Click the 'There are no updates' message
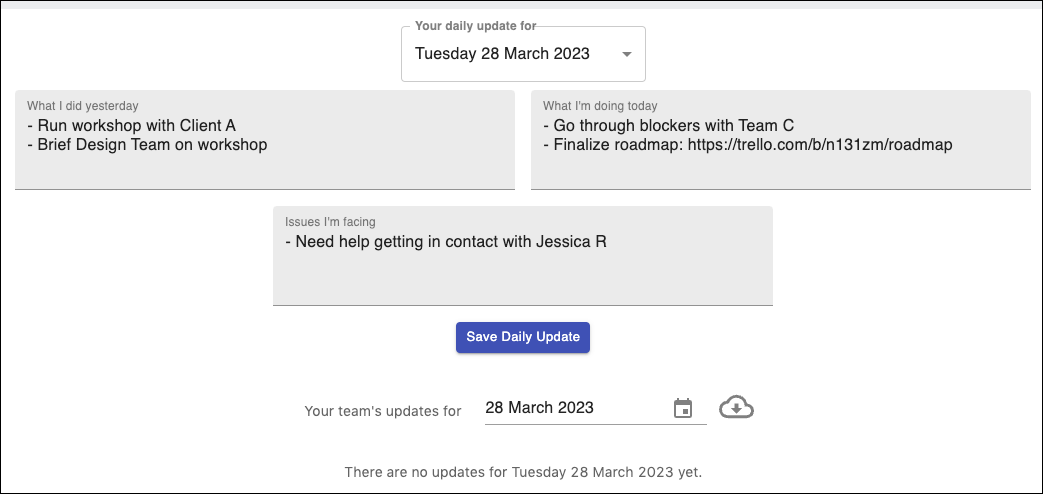 (x=523, y=473)
